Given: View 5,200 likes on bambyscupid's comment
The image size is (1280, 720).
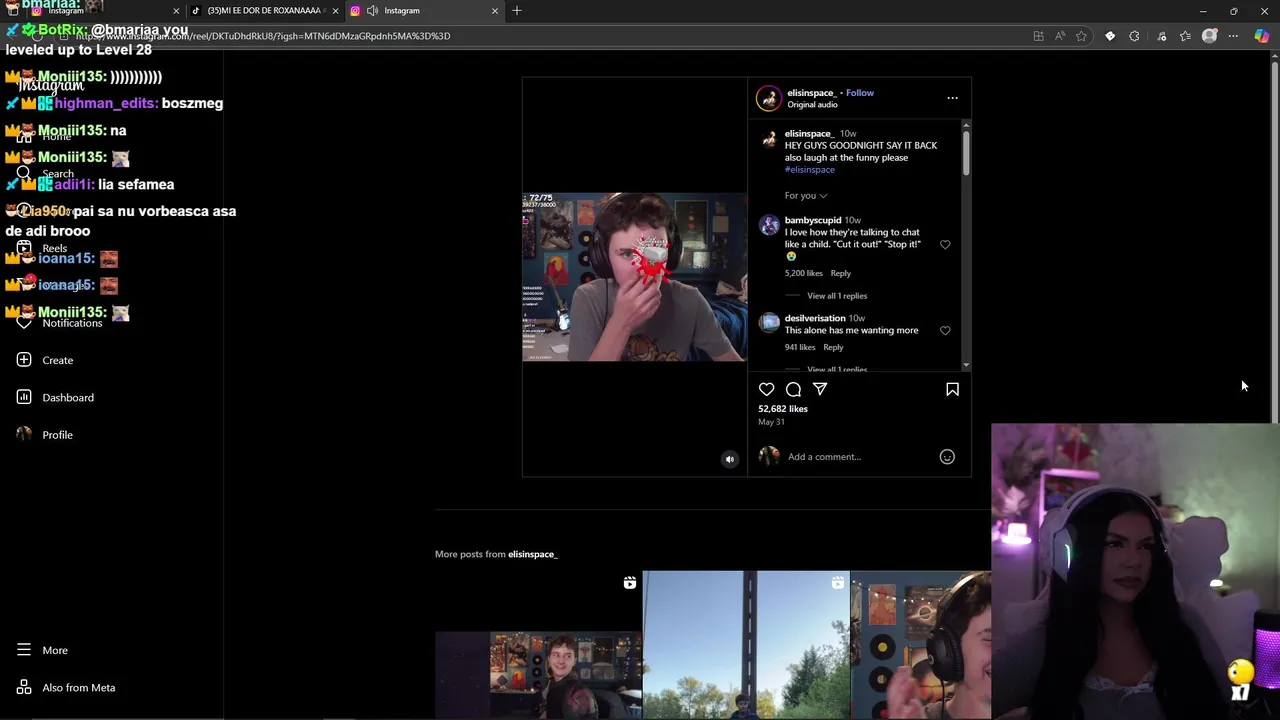Looking at the screenshot, I should coord(804,273).
